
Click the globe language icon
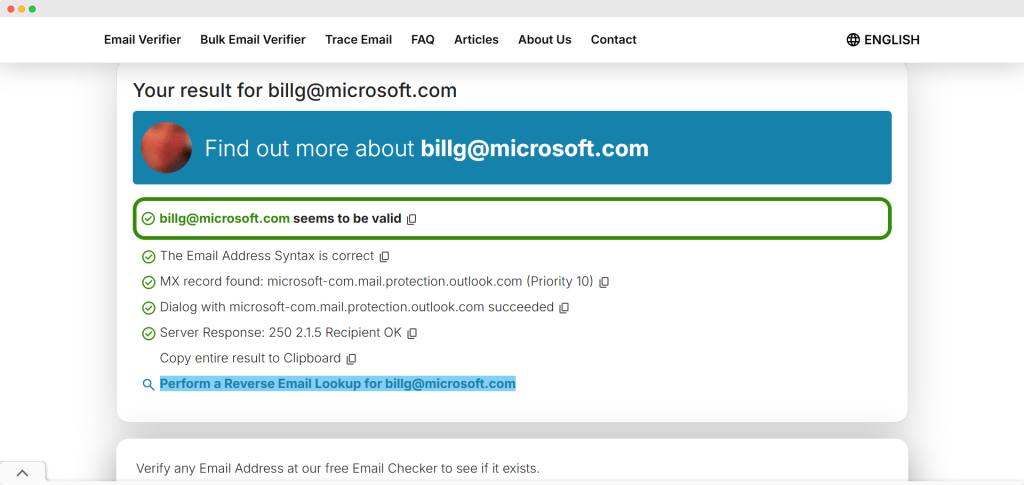pos(853,40)
